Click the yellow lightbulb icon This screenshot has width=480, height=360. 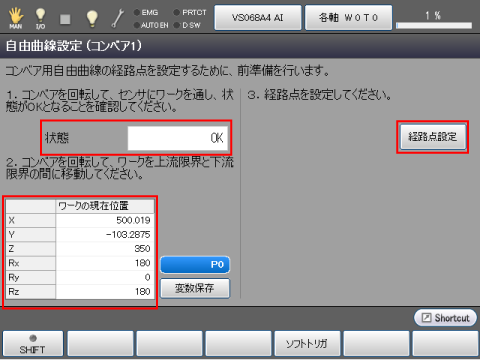tap(92, 18)
